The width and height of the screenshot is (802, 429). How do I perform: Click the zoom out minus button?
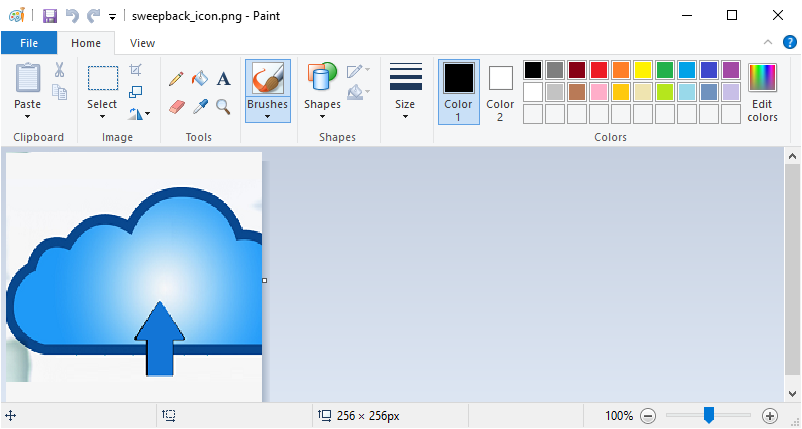click(x=648, y=416)
